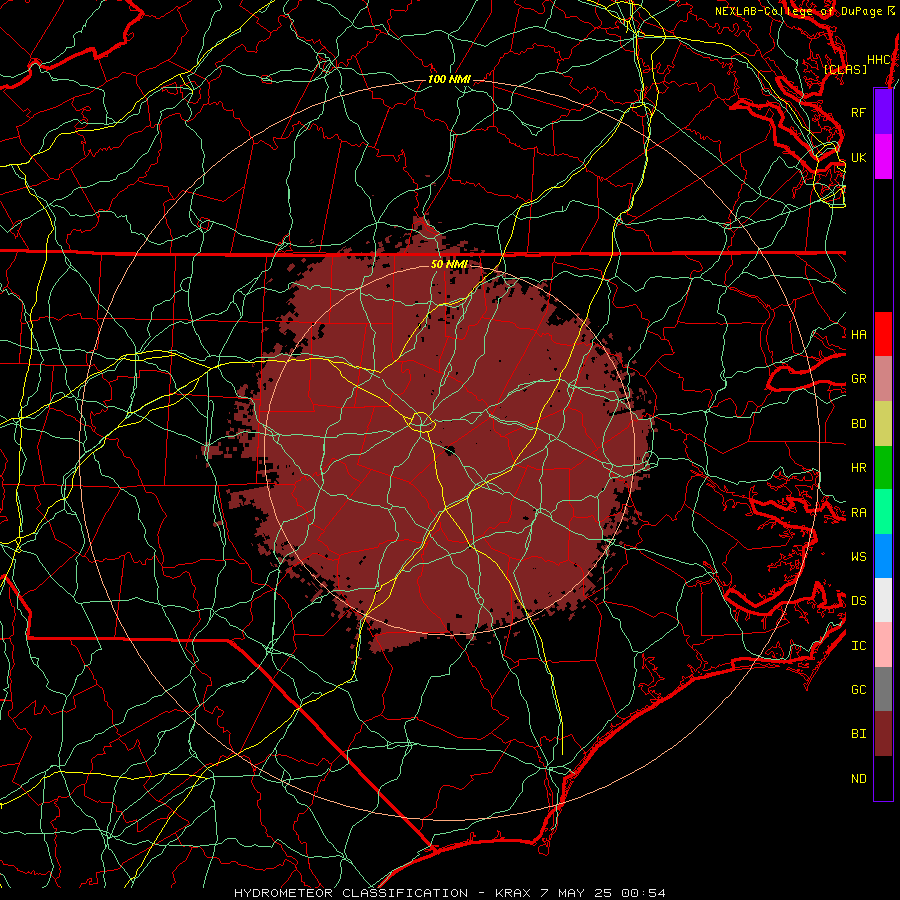Click the UK magenta legend color swatch
This screenshot has width=900, height=900.
[883, 157]
